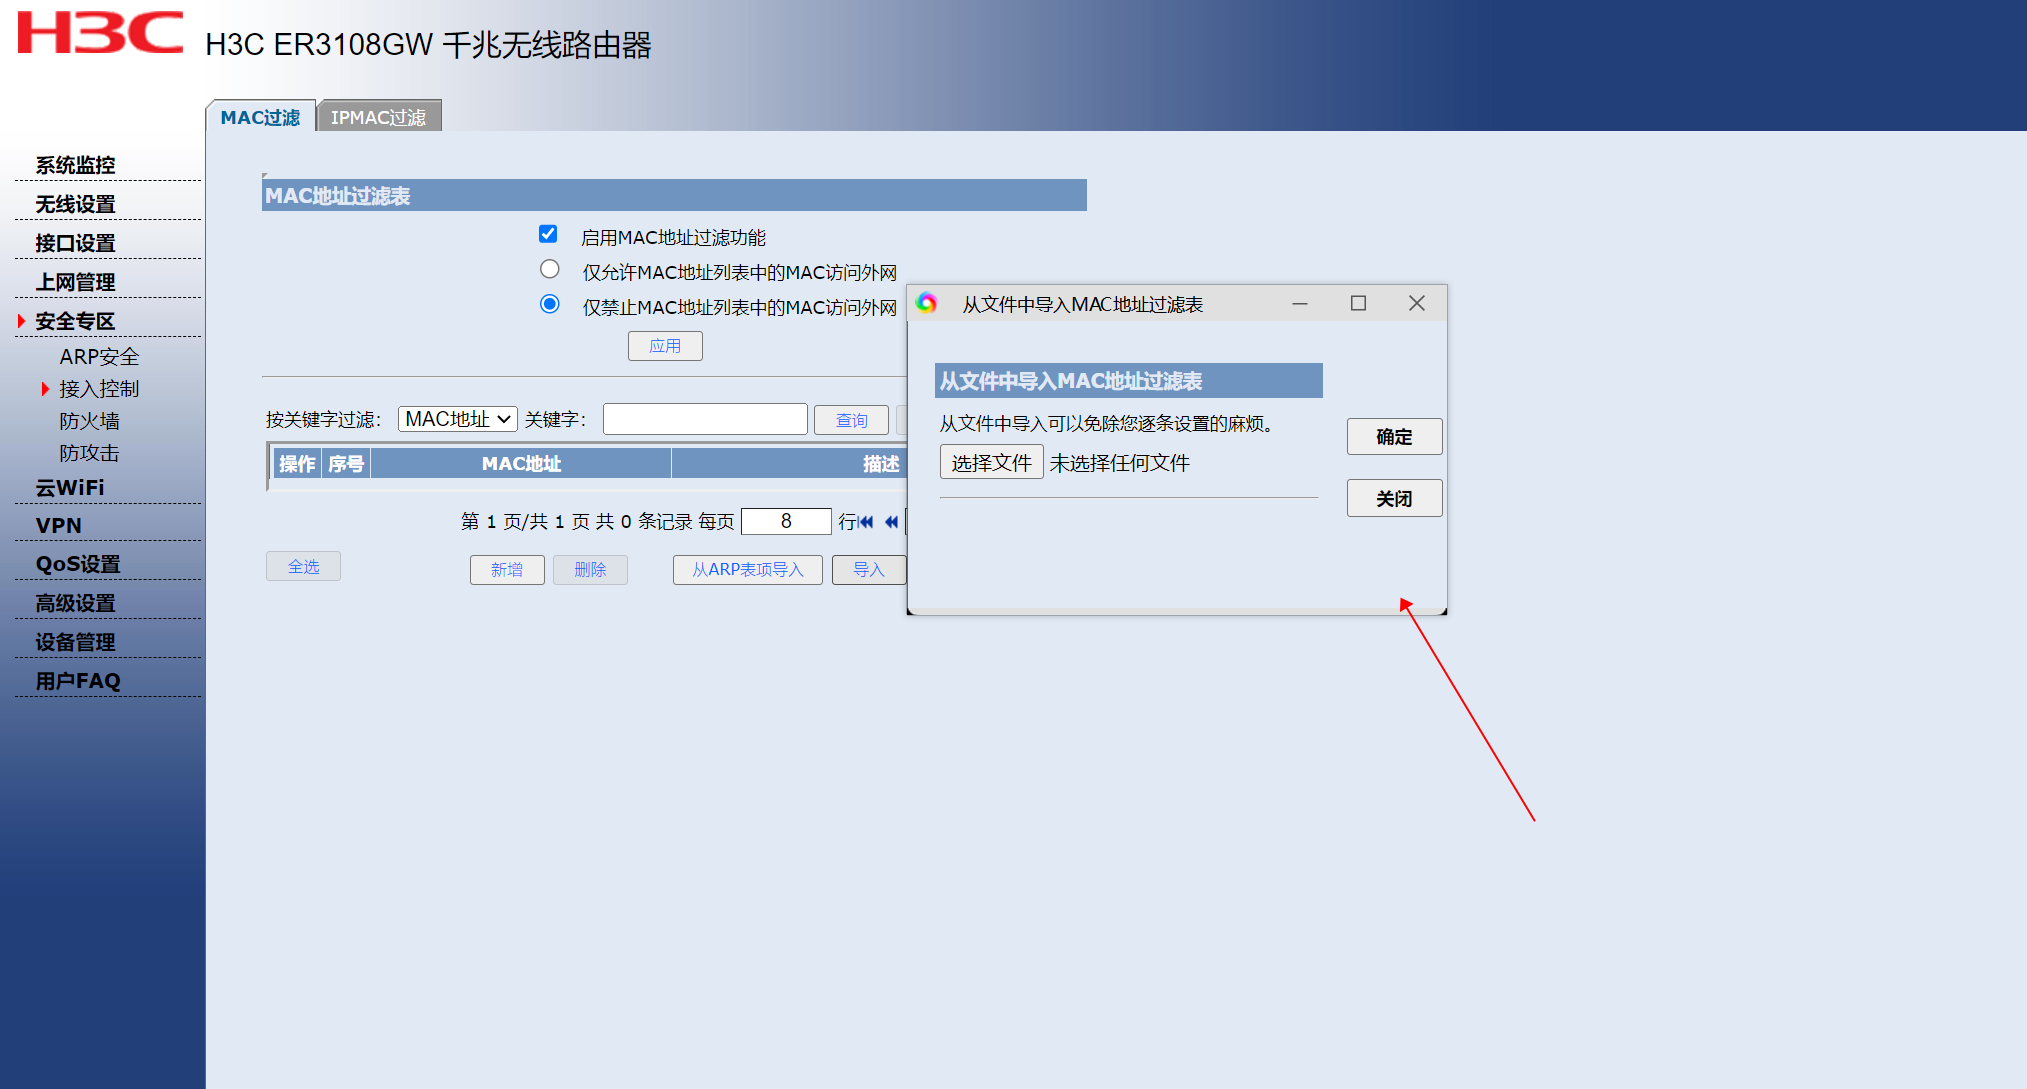
Task: Maximize the import MAC filter popup window
Action: click(x=1358, y=303)
